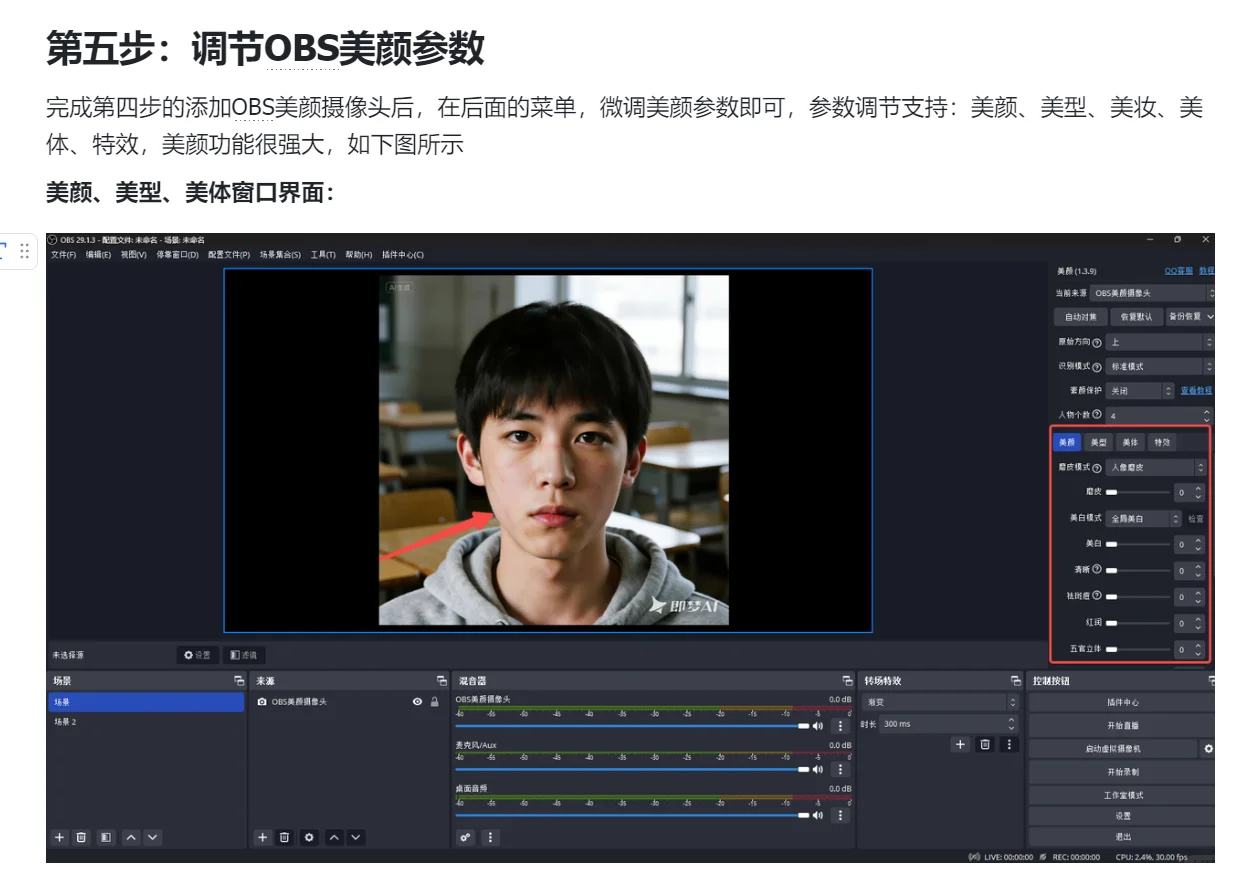Open source properties gear in the 来源 panel

(309, 837)
